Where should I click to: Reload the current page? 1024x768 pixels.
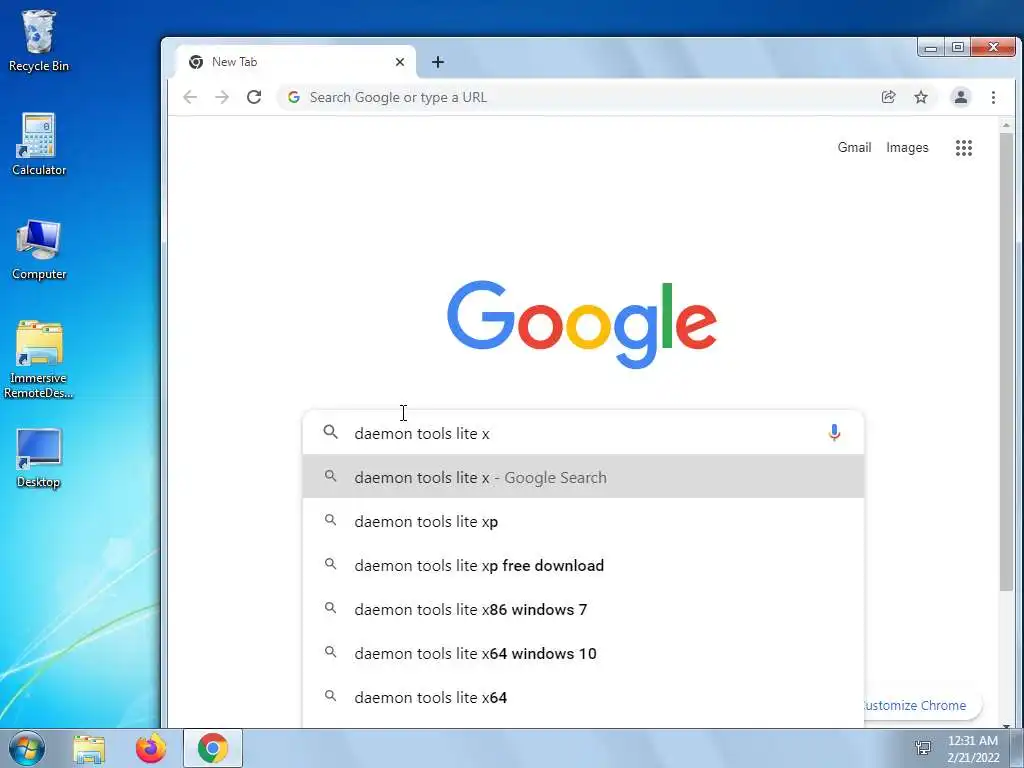[x=254, y=97]
